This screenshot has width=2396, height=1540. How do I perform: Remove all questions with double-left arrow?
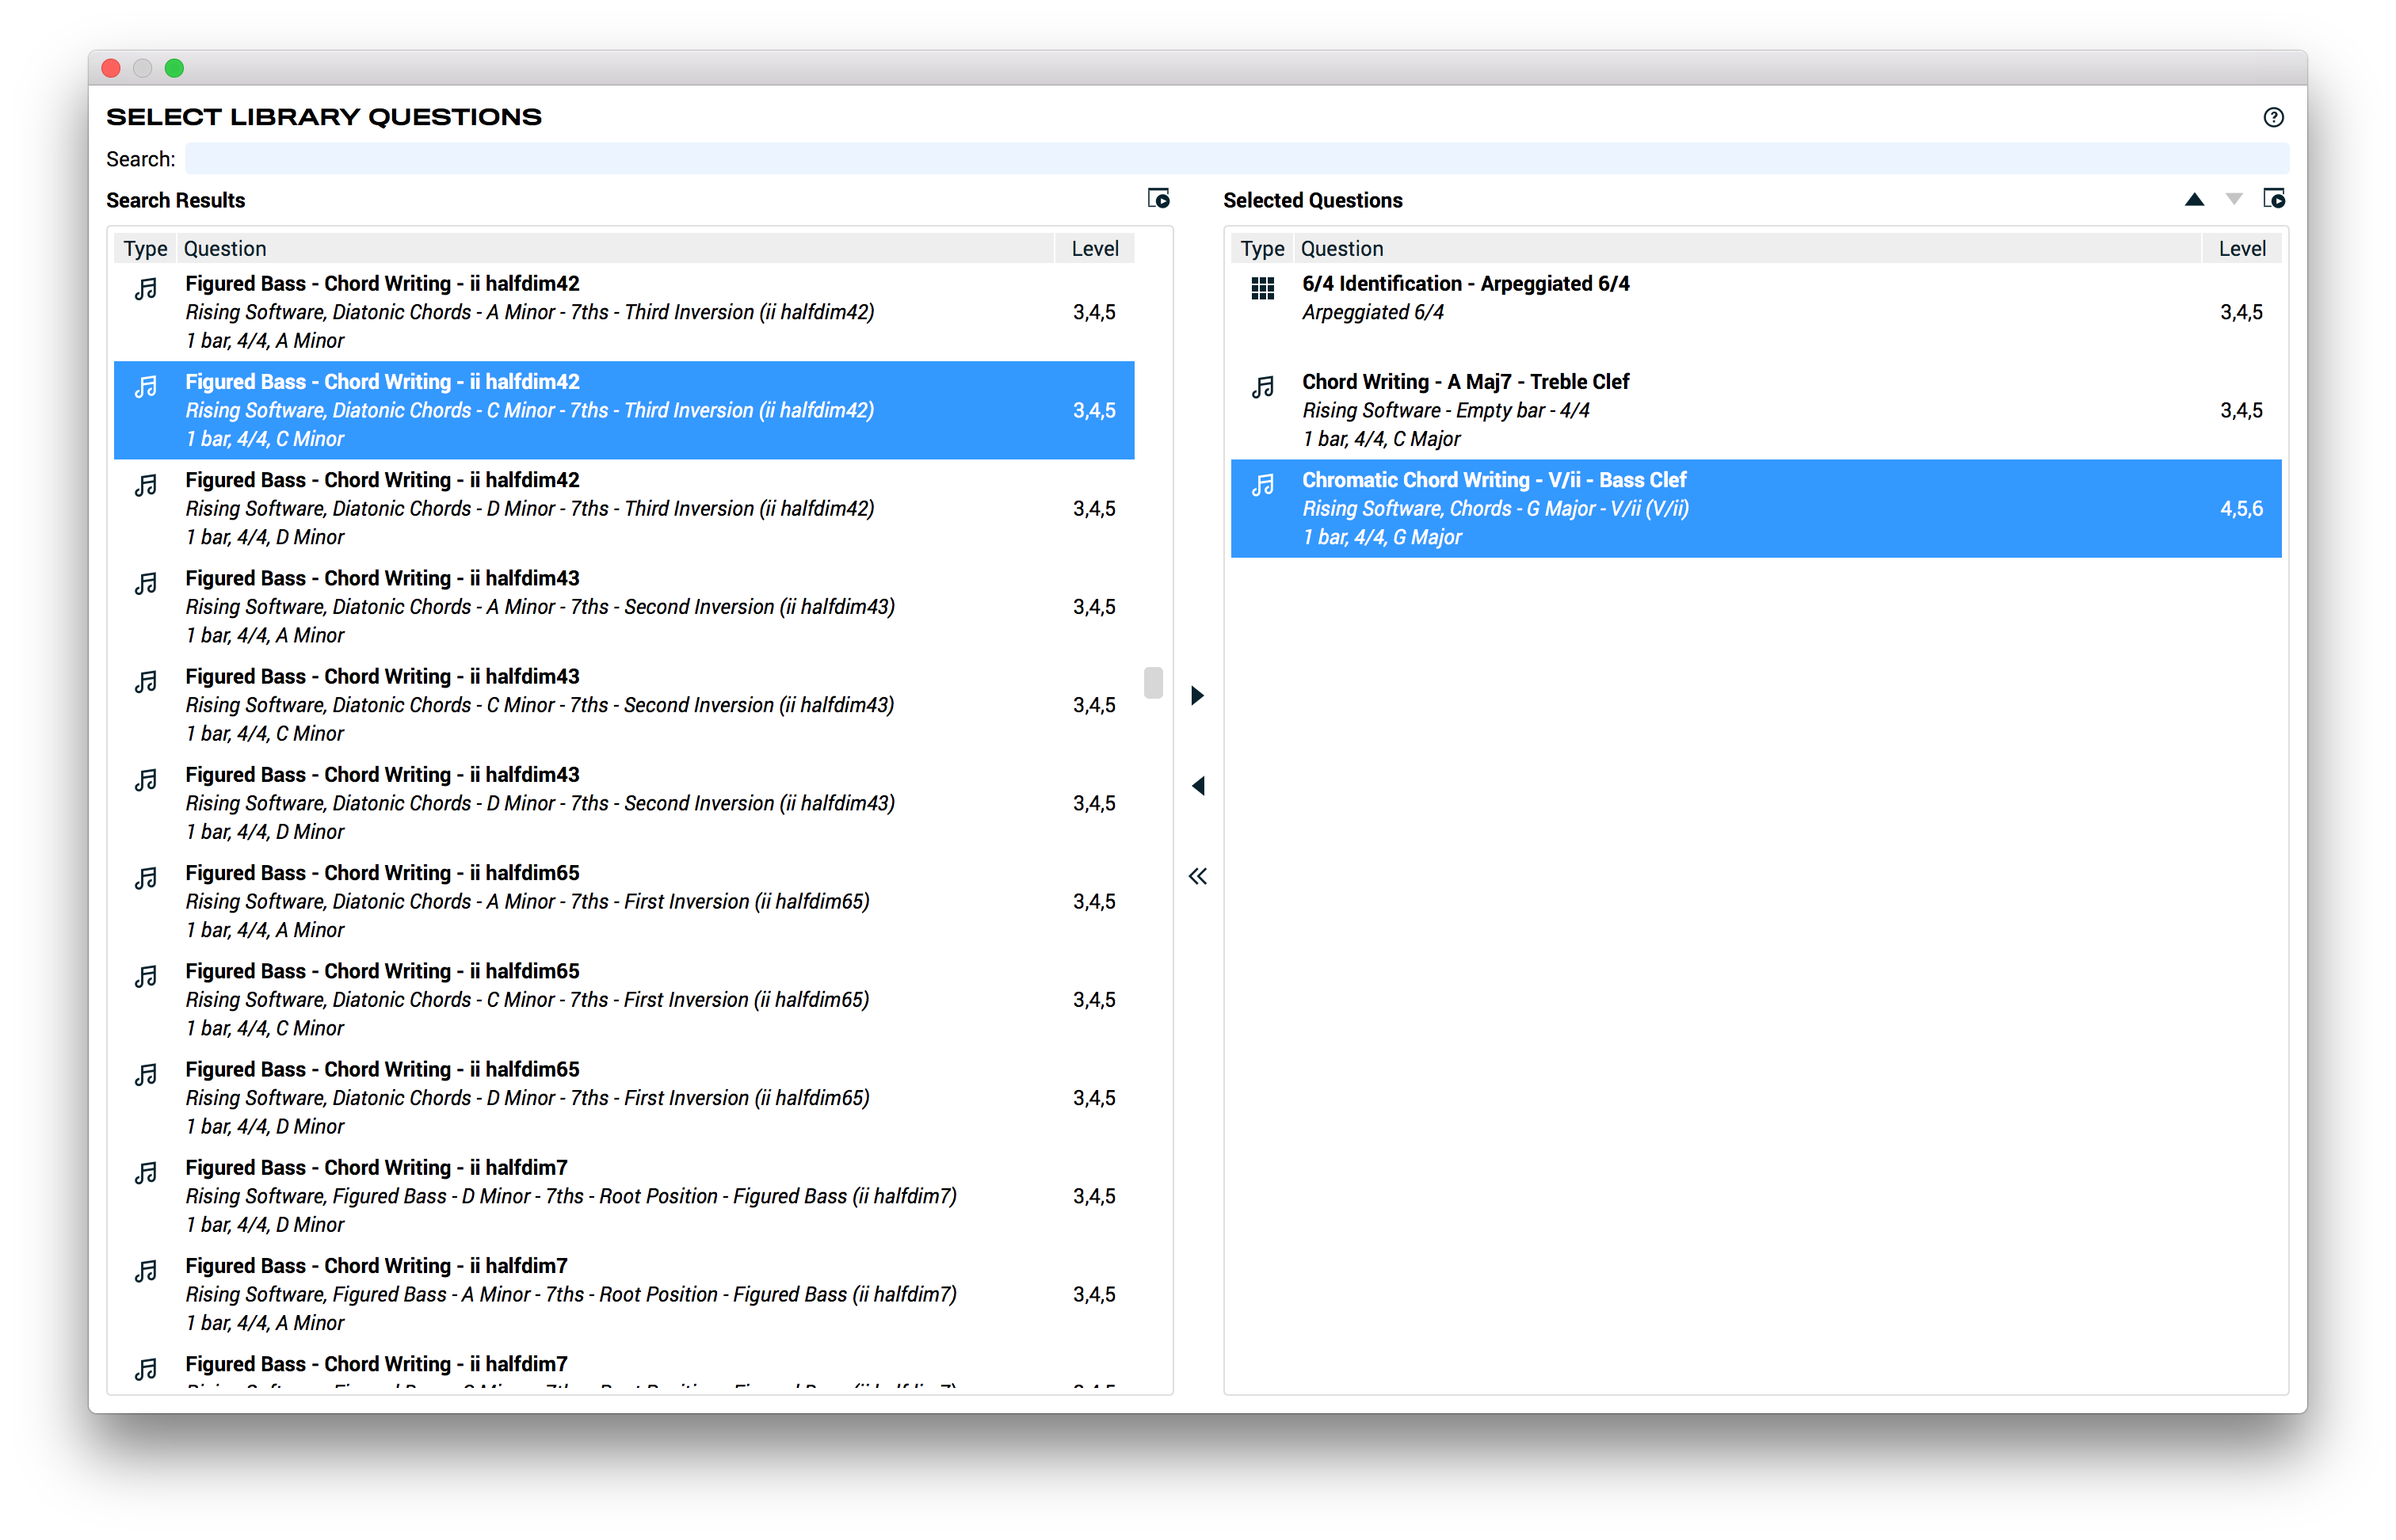tap(1197, 876)
